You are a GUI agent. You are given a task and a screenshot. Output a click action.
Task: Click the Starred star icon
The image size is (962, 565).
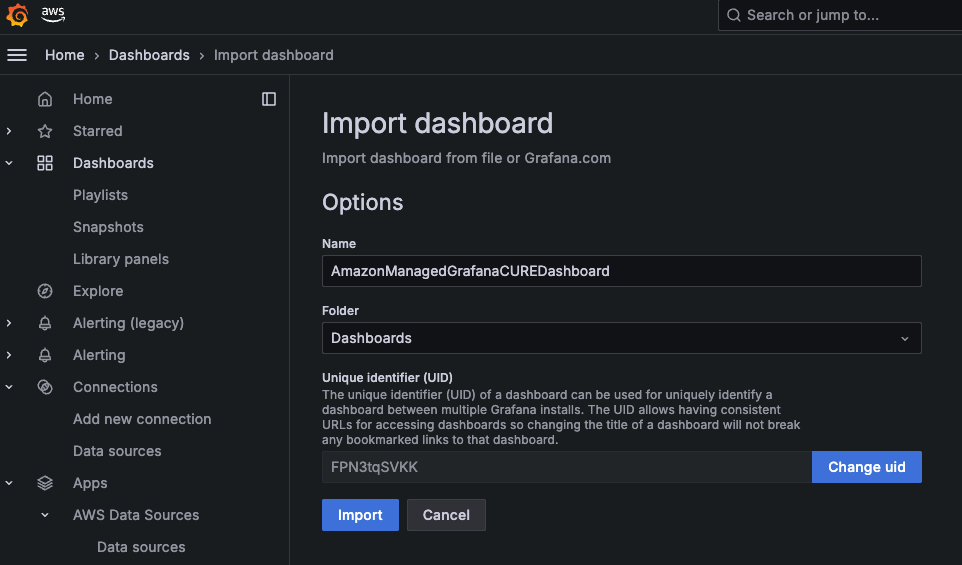[x=45, y=131]
